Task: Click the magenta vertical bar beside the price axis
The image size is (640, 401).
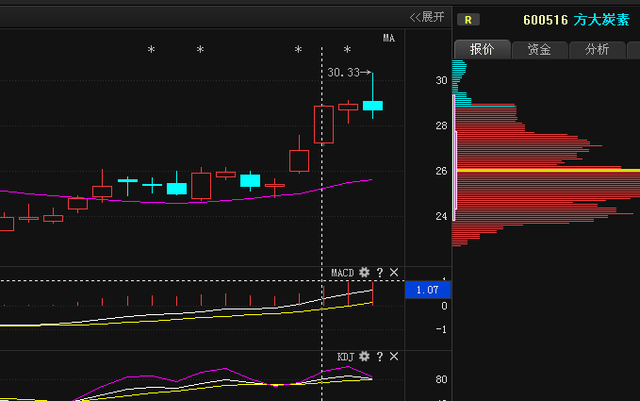Action: (454, 158)
